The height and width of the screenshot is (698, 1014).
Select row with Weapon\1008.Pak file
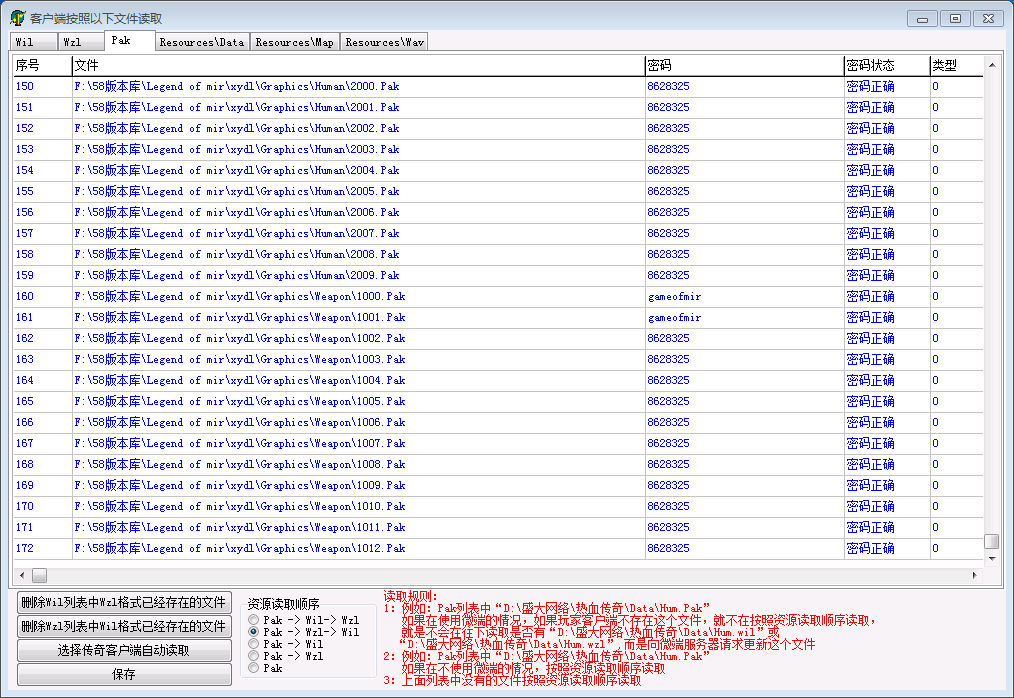pos(498,464)
